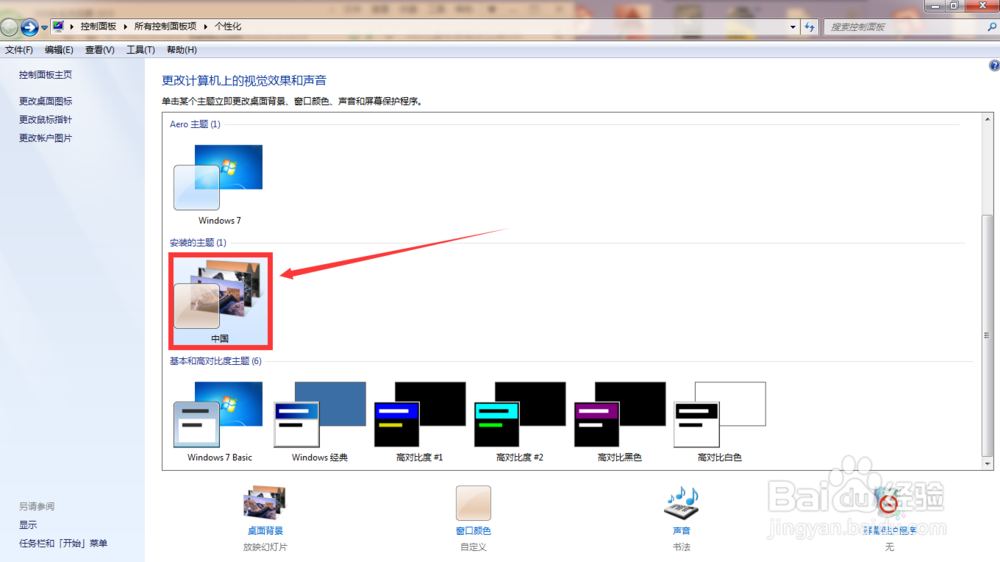This screenshot has height=562, width=1000.
Task: Apply the Windows 7 Basic theme
Action: (x=219, y=422)
